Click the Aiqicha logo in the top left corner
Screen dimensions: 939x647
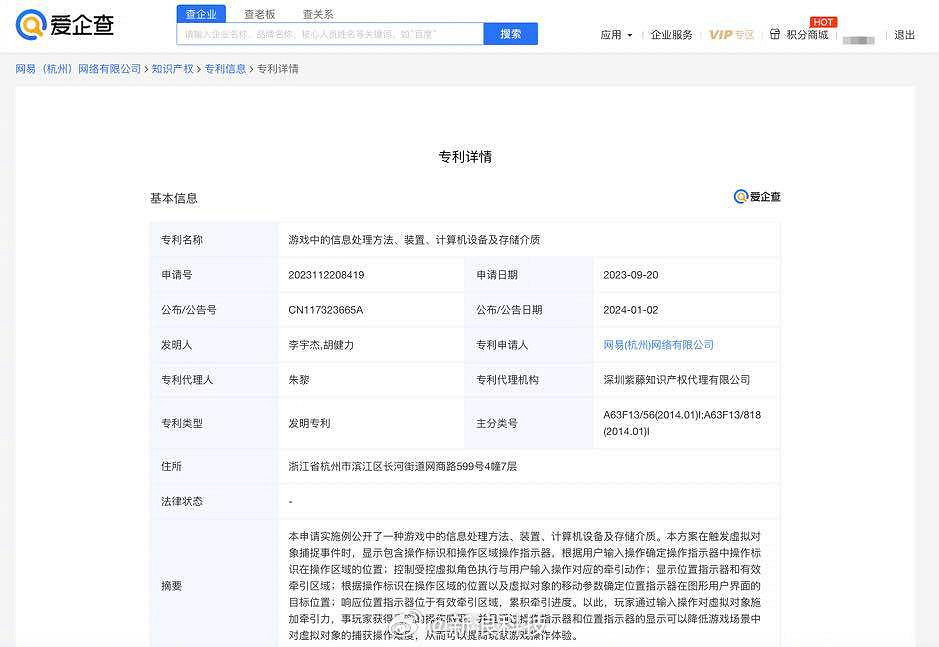(x=63, y=26)
